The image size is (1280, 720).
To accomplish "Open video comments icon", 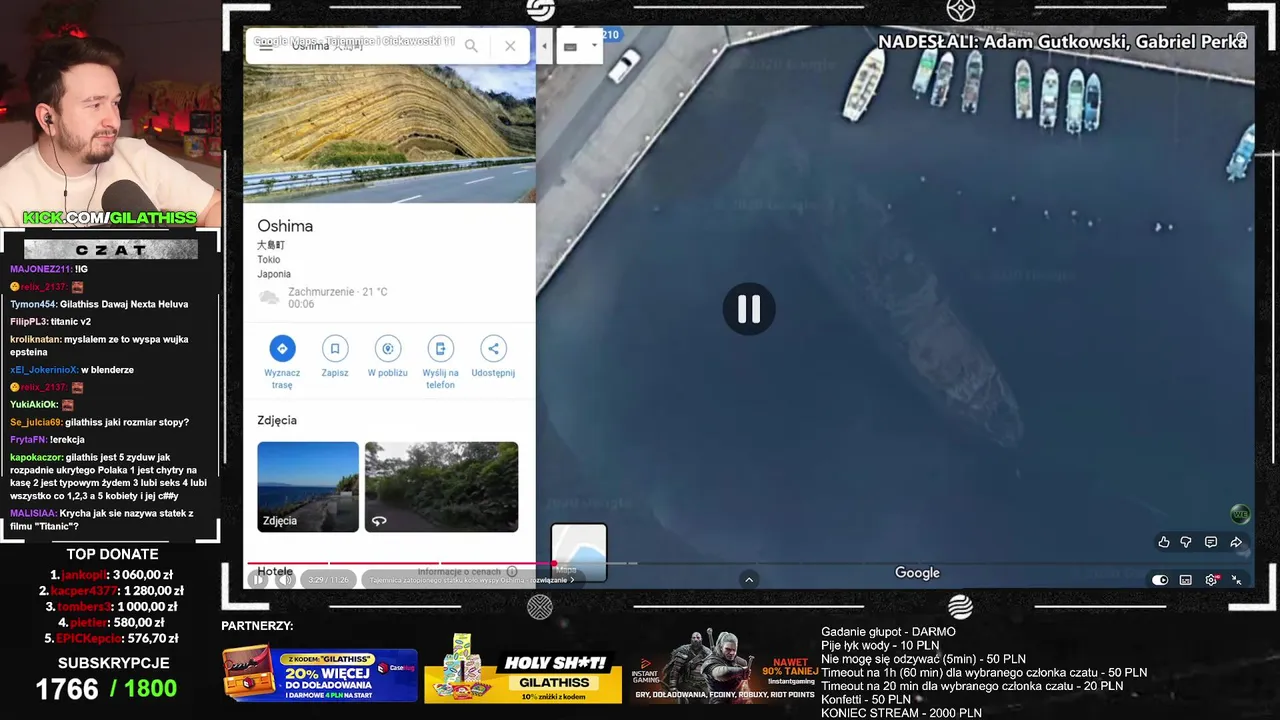I will coord(1211,542).
